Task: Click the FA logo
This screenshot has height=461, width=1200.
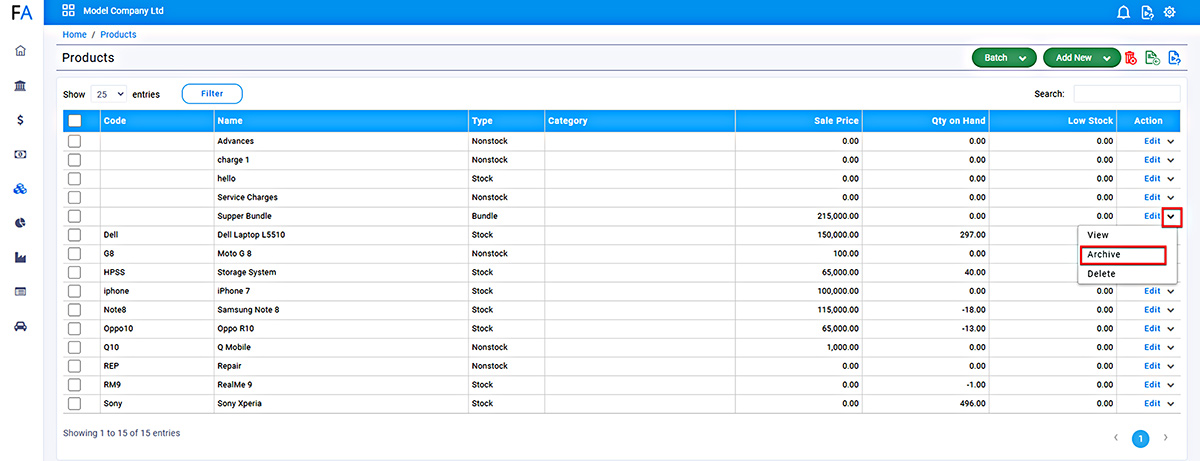Action: [21, 13]
